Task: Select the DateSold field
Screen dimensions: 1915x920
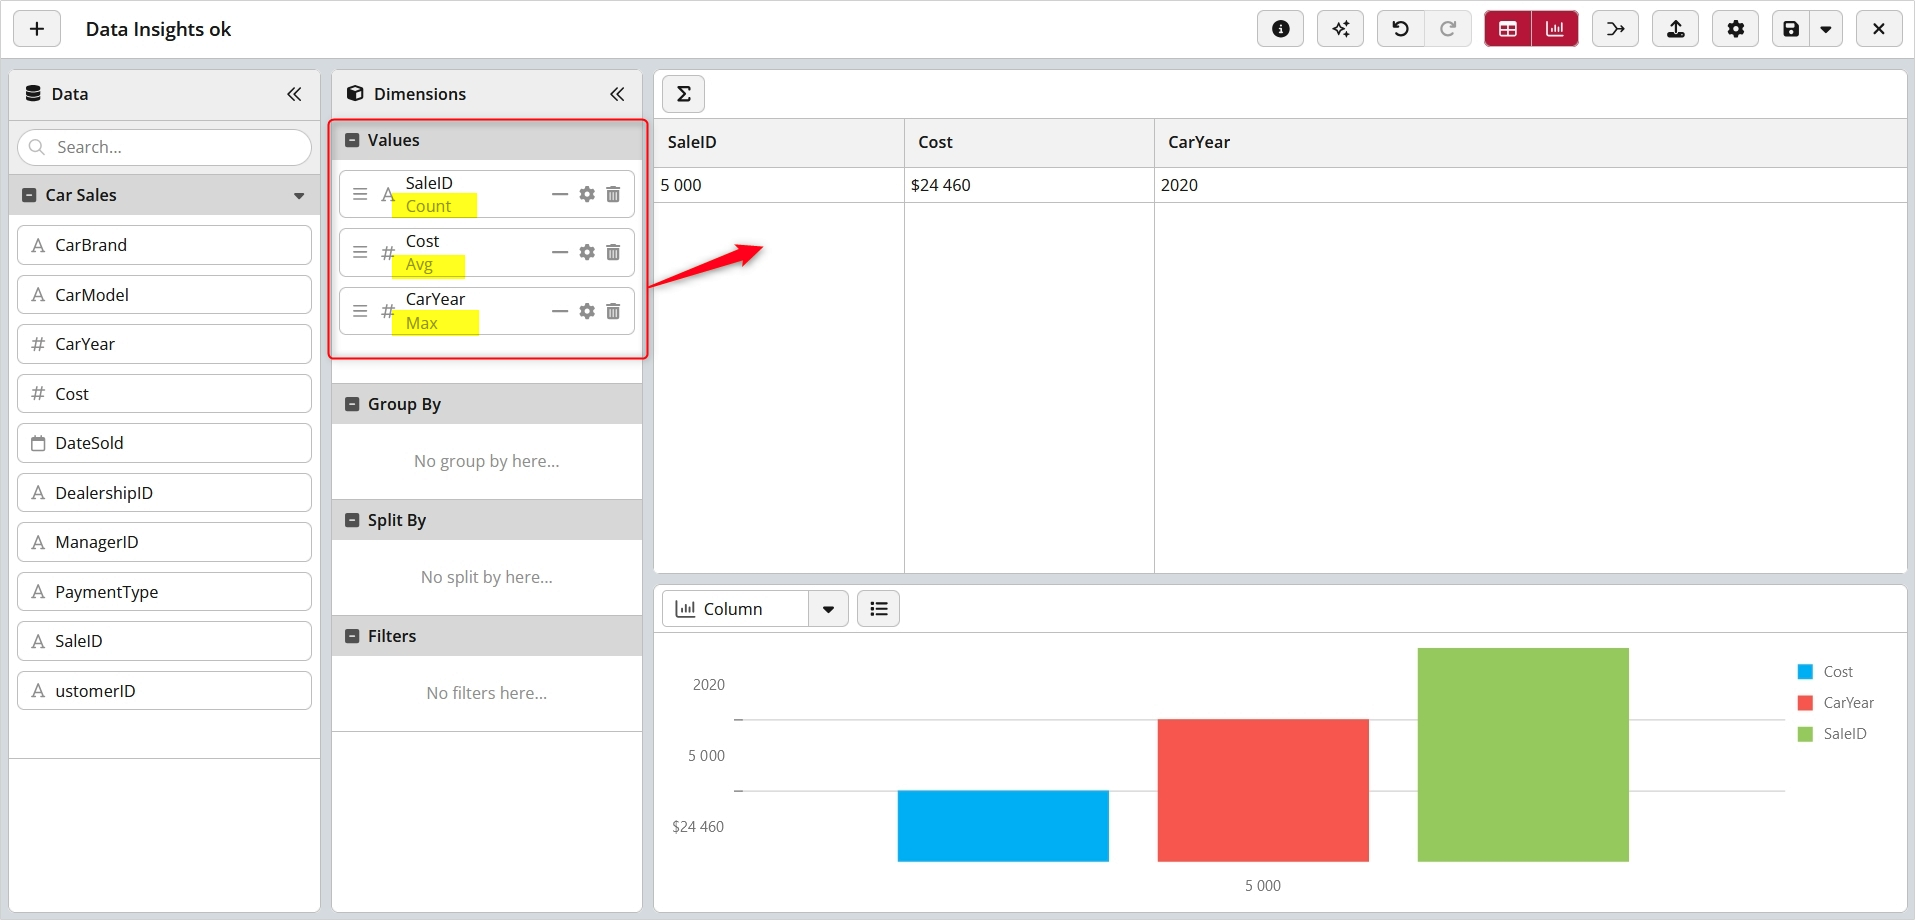Action: 164,443
